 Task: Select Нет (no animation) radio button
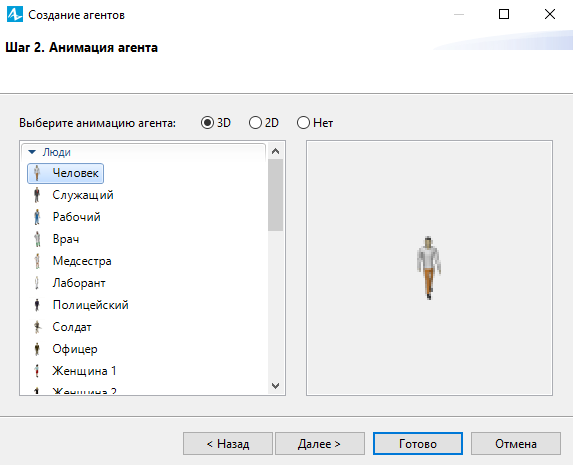[303, 122]
